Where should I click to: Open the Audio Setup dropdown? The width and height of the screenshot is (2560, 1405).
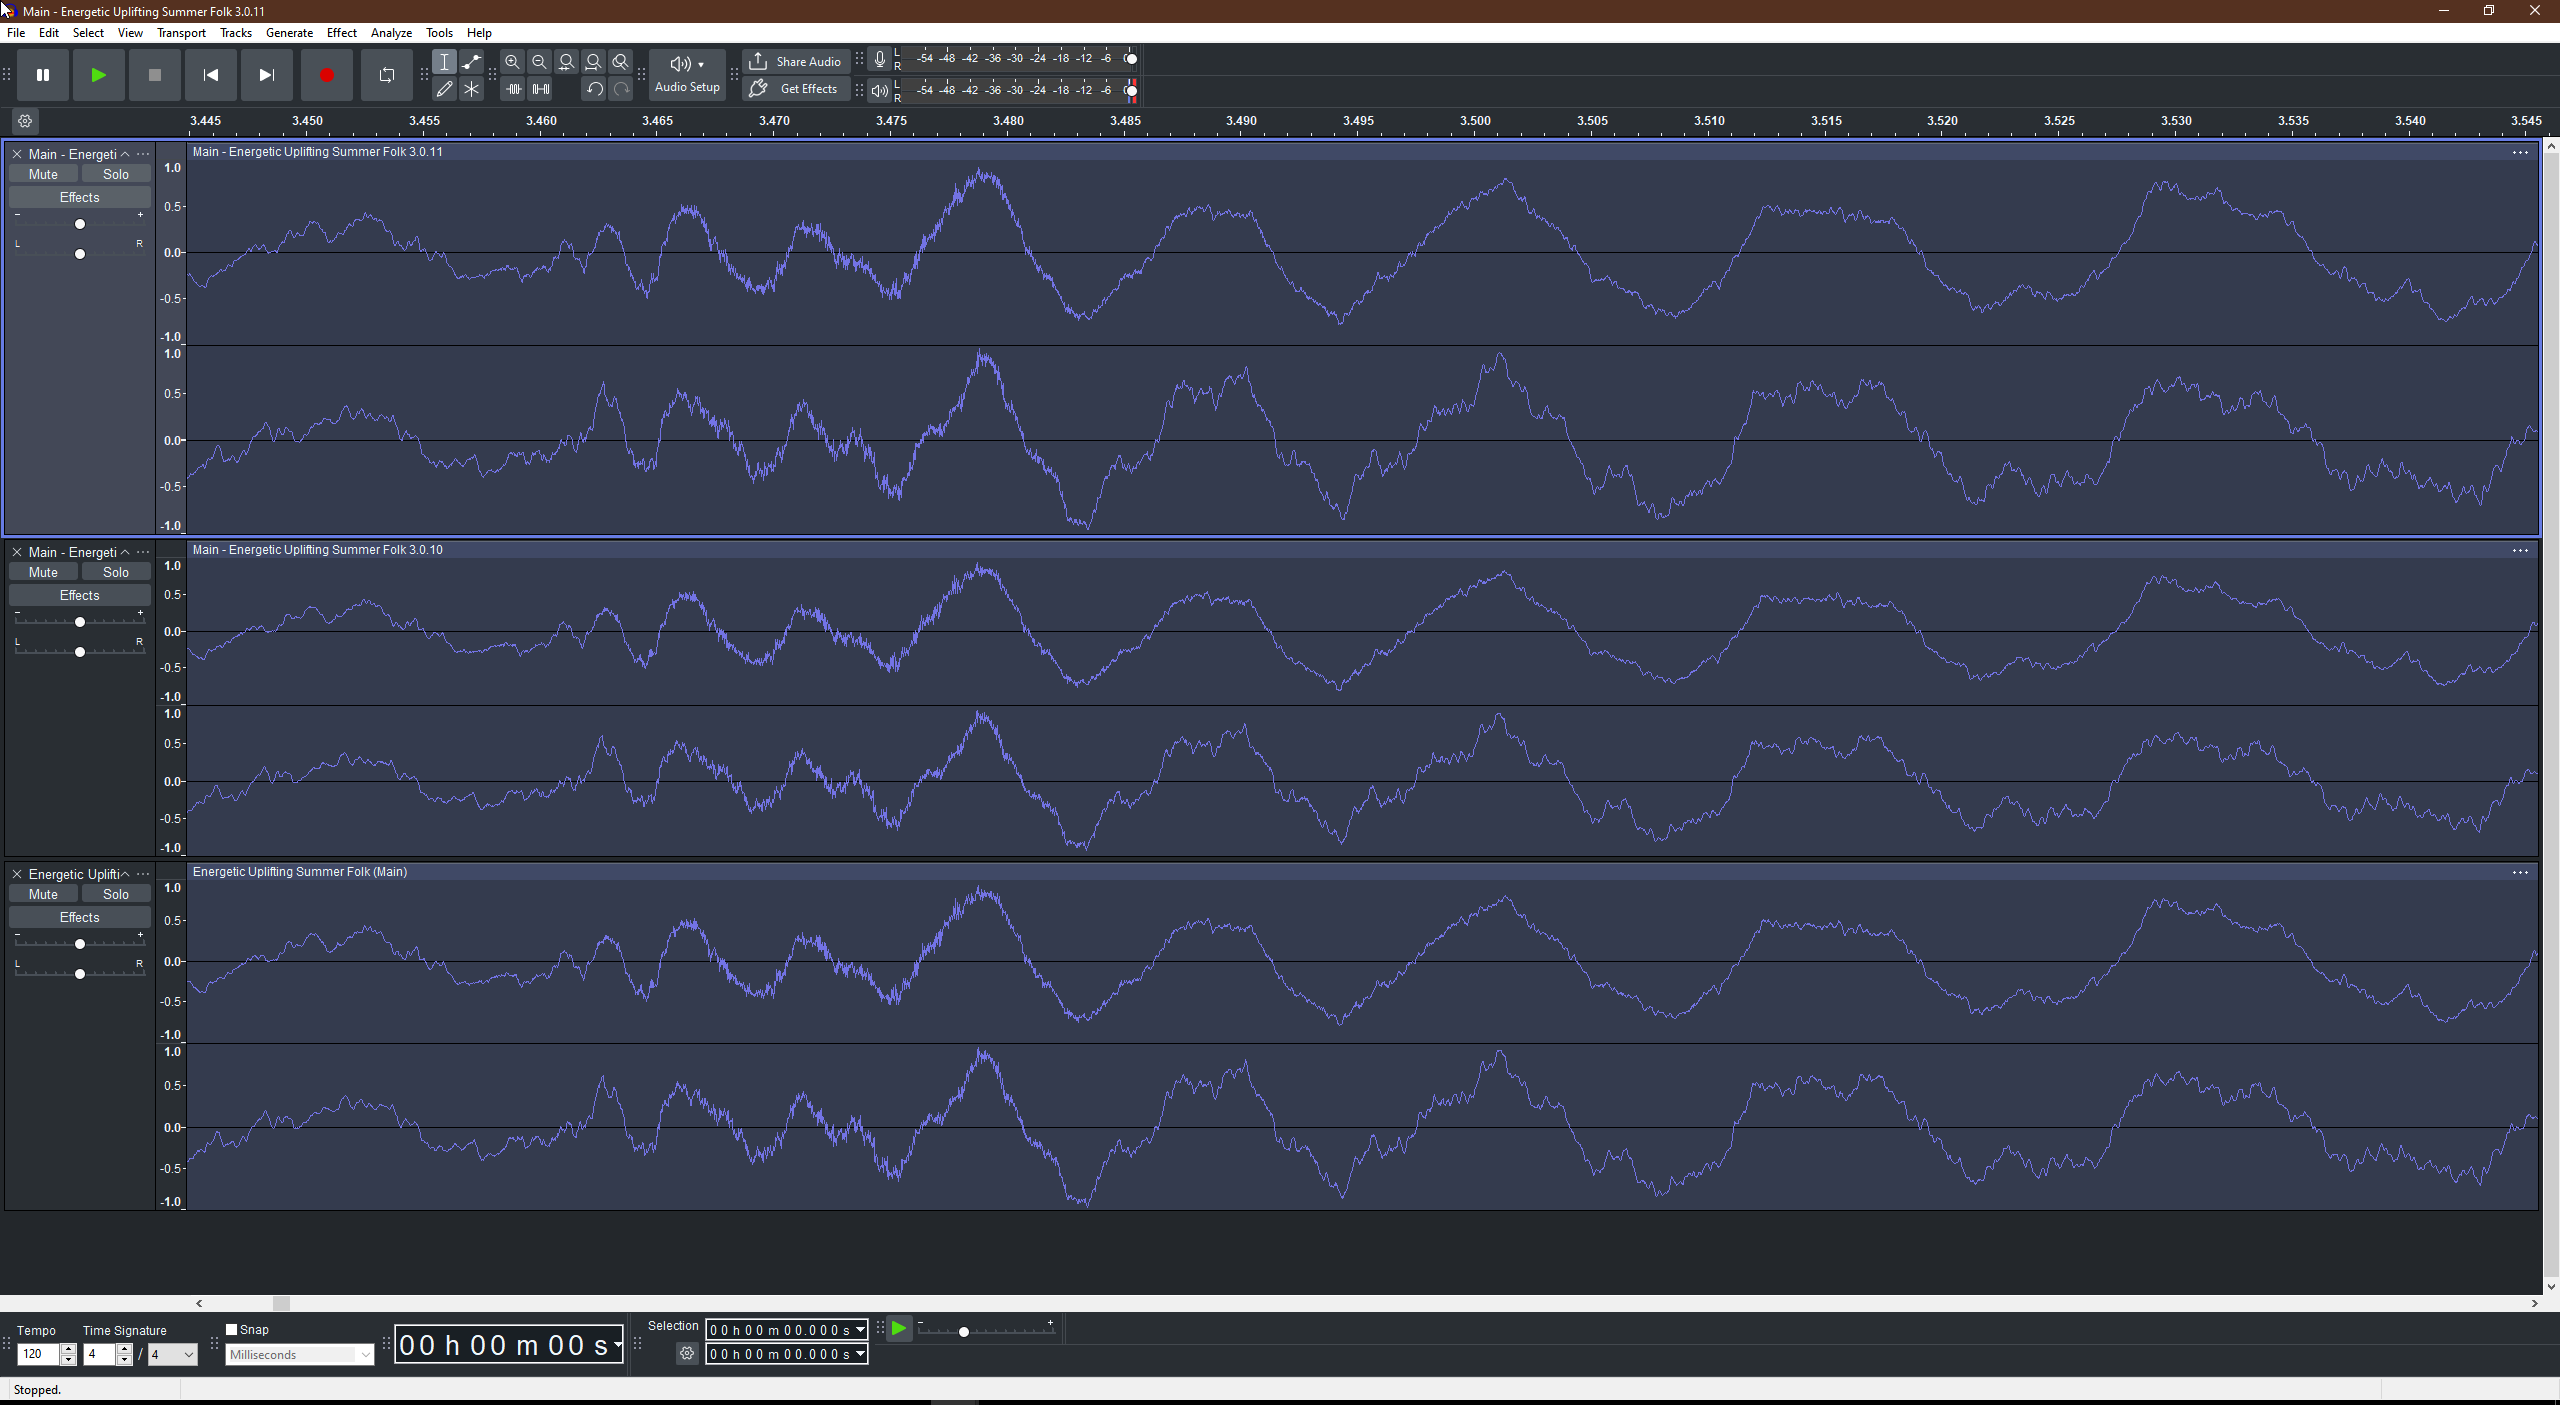click(687, 75)
